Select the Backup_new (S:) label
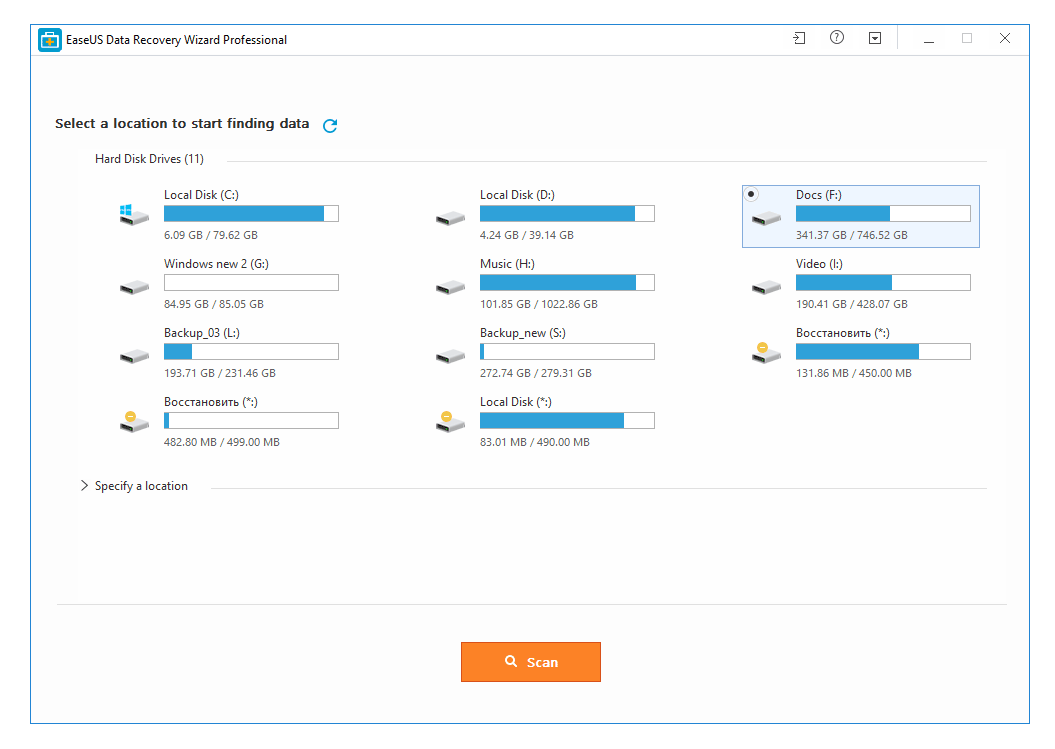Viewport: 1055px width, 749px height. point(523,333)
